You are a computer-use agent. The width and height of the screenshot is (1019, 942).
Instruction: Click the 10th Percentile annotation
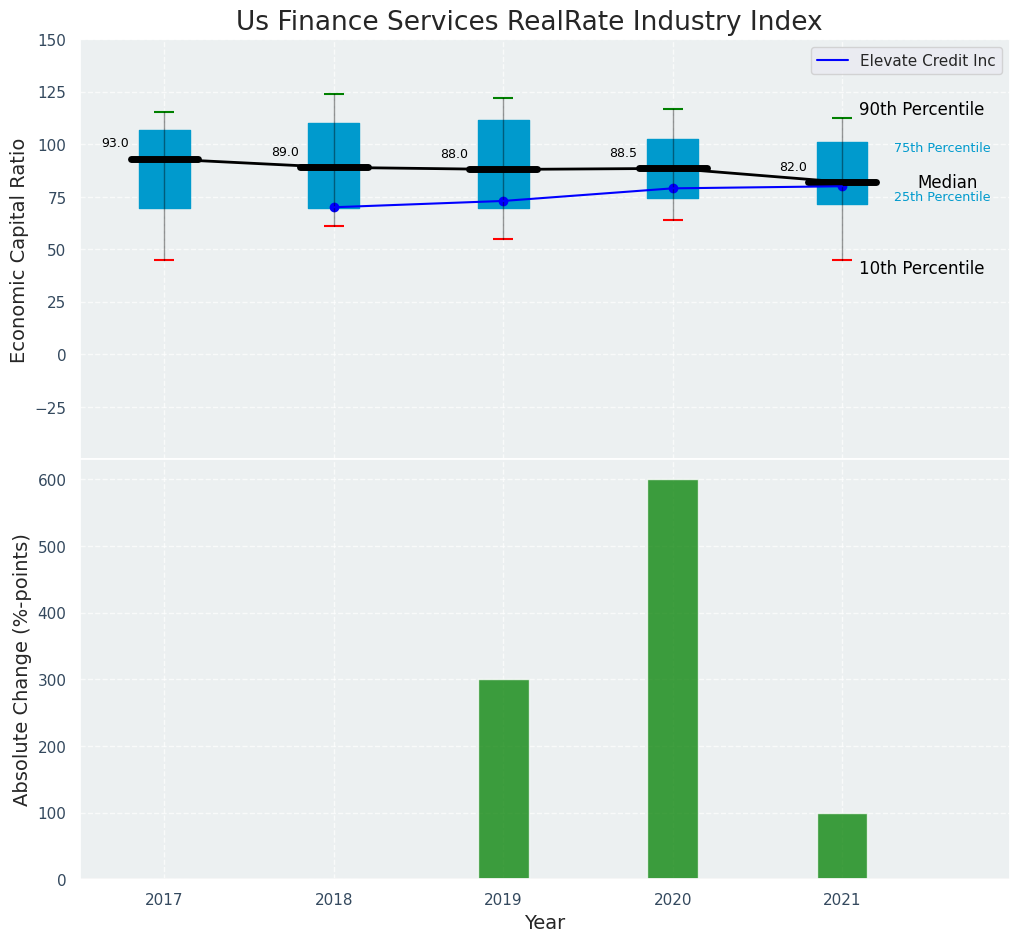921,268
